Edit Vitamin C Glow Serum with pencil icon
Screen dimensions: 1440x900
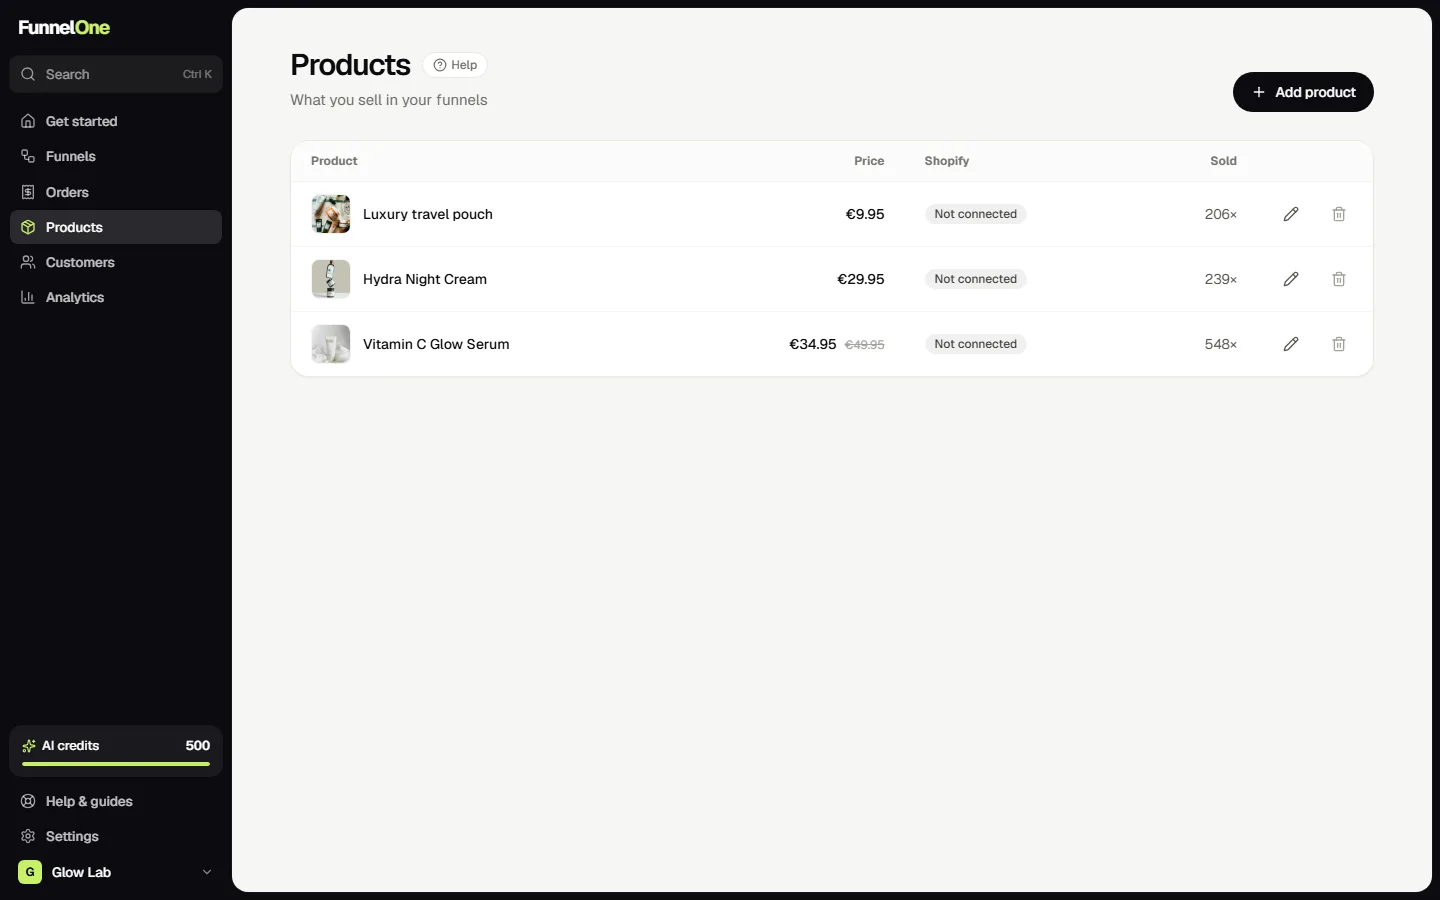1291,344
